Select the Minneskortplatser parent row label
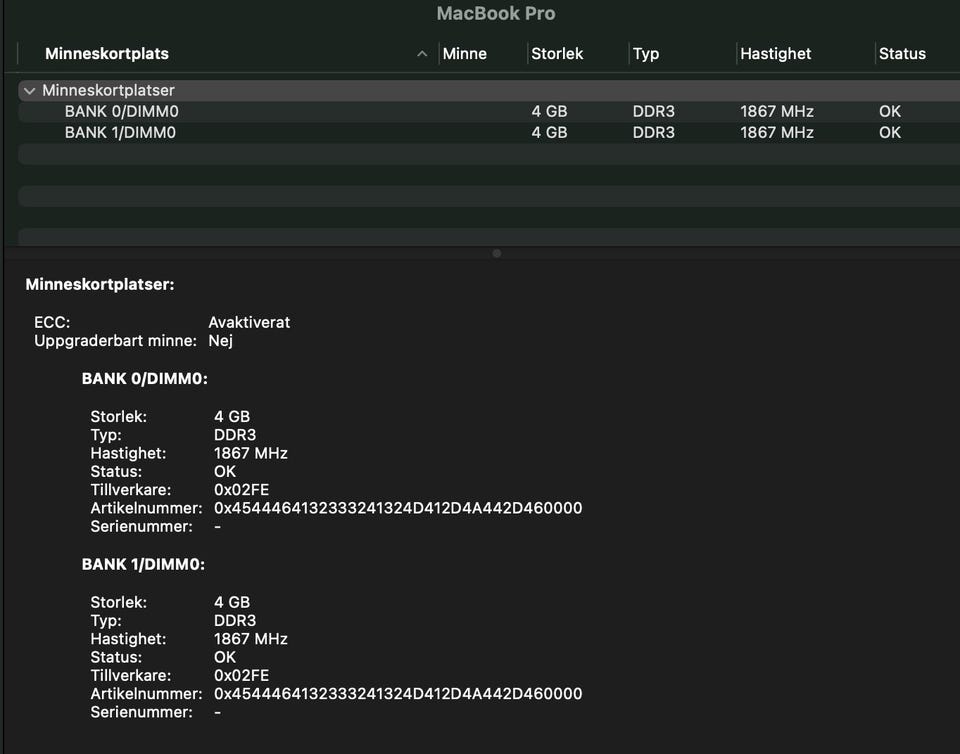Viewport: 960px width, 754px height. (108, 91)
